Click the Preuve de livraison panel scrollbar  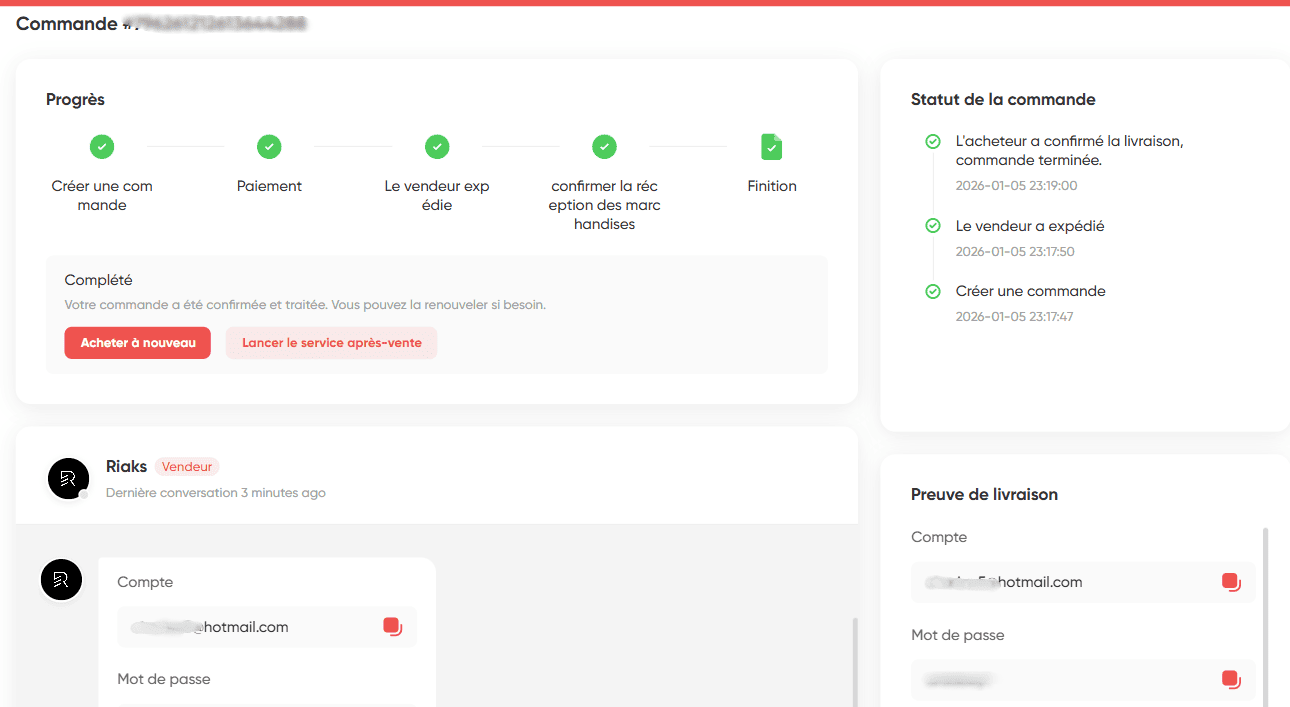click(x=1266, y=617)
